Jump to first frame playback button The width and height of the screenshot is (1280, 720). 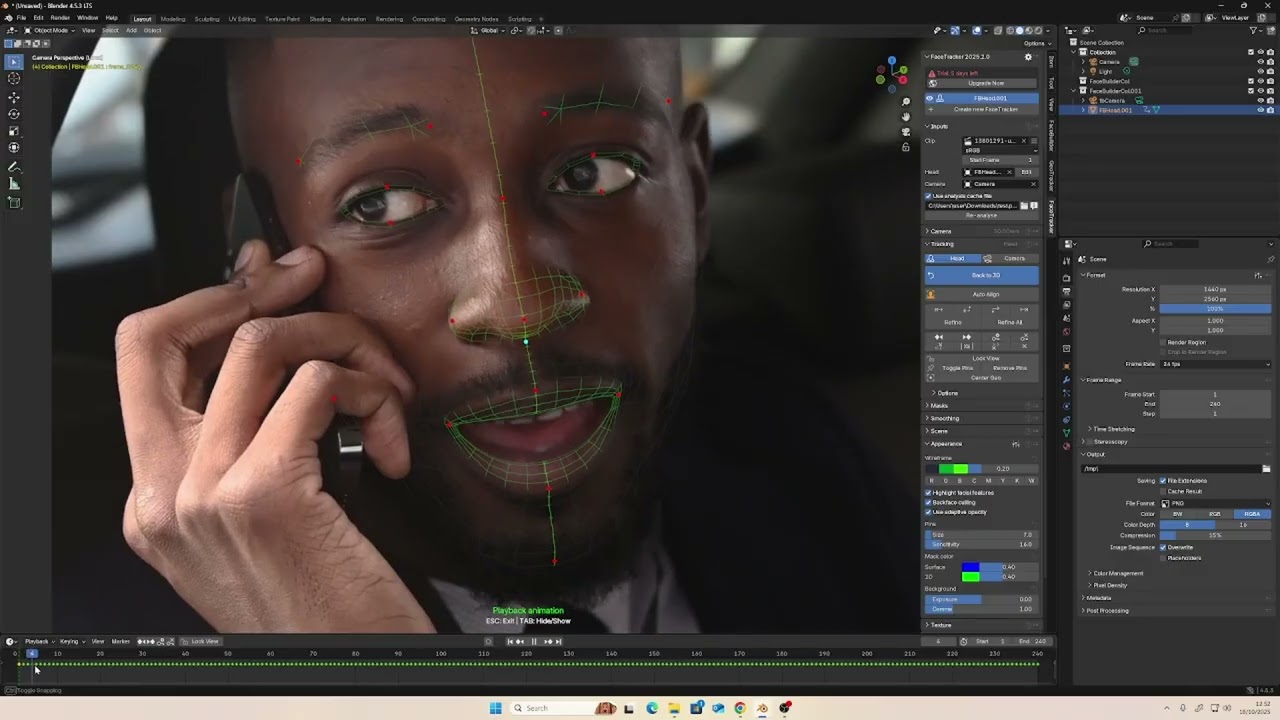tap(510, 641)
